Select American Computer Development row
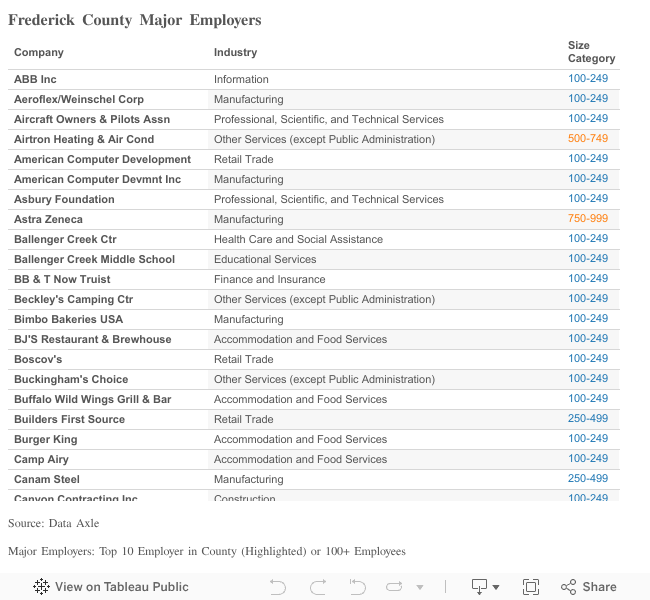Image resolution: width=650 pixels, height=600 pixels. [314, 159]
